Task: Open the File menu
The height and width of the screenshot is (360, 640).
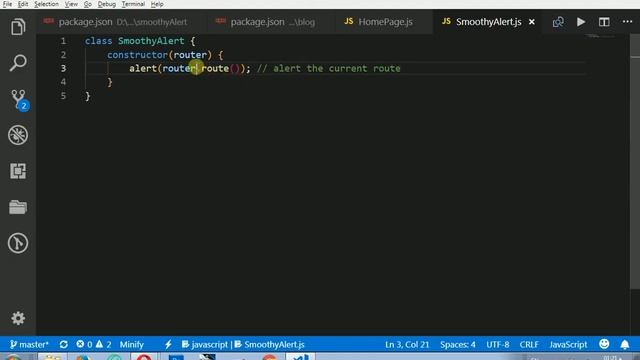Action: point(7,4)
